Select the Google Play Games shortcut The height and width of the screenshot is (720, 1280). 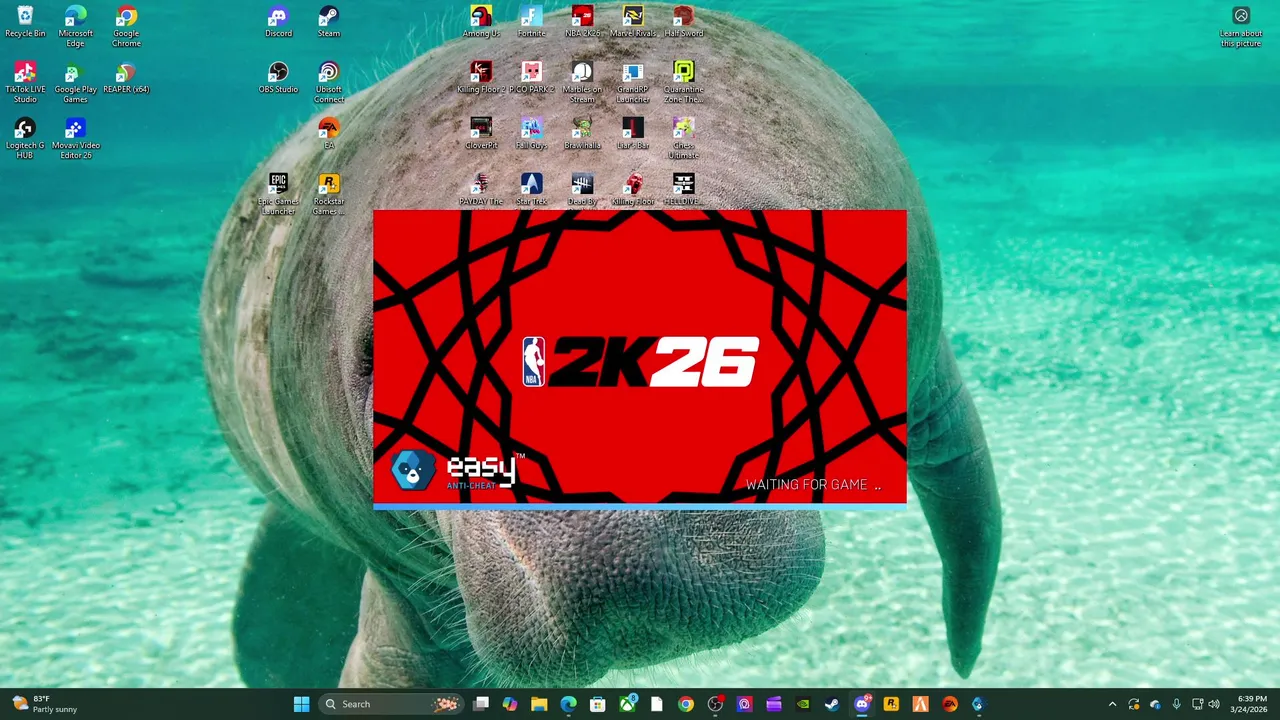75,82
